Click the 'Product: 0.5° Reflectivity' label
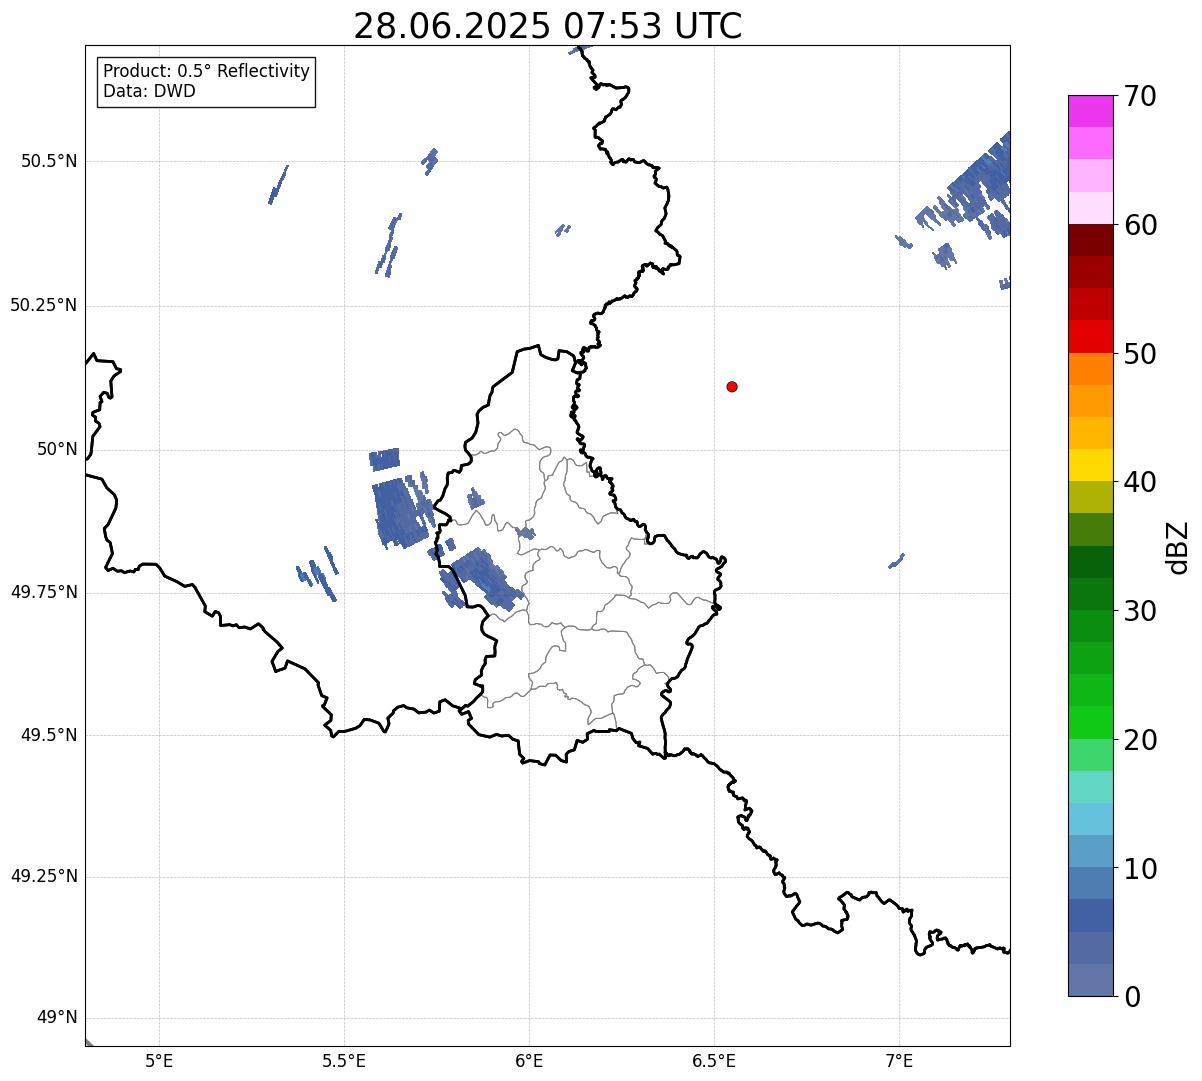Viewport: 1202px width, 1081px height. click(206, 71)
